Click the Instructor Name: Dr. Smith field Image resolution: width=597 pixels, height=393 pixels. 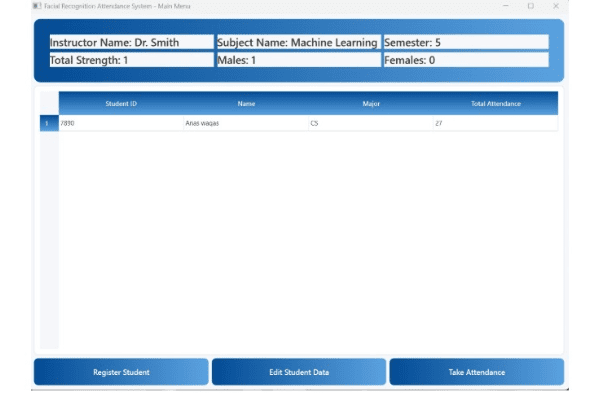pyautogui.click(x=132, y=42)
